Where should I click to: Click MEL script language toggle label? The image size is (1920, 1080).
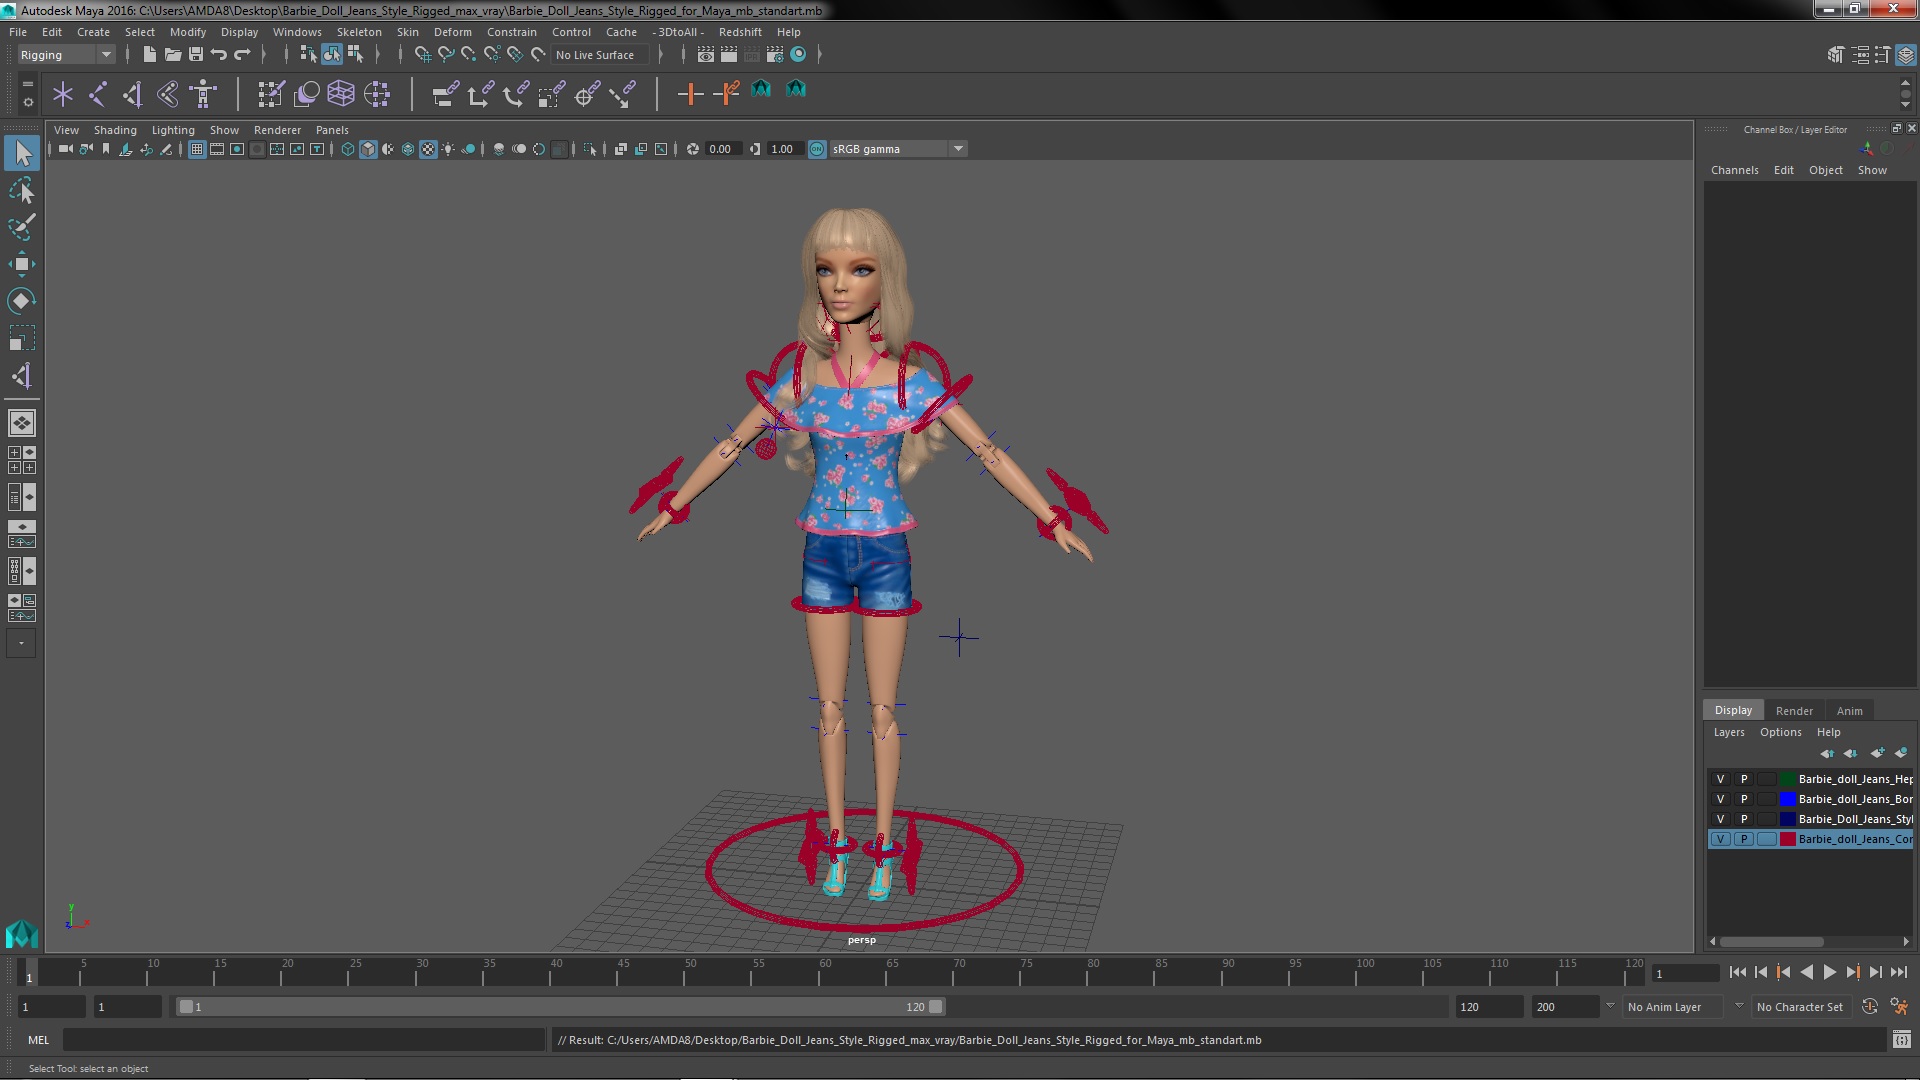pos(38,1040)
